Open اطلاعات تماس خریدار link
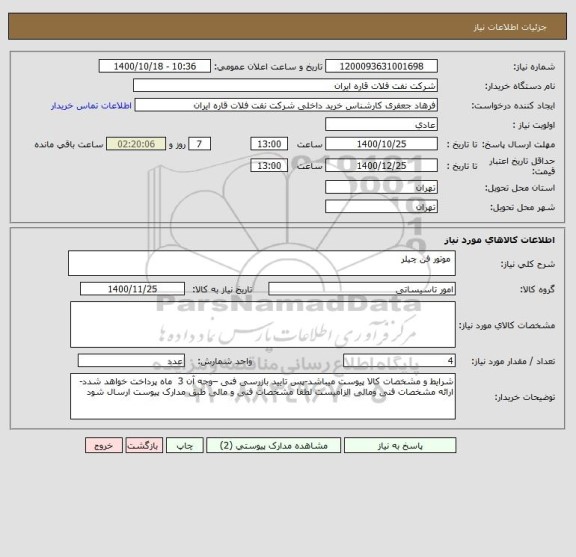This screenshot has height=557, width=576. click(x=91, y=106)
